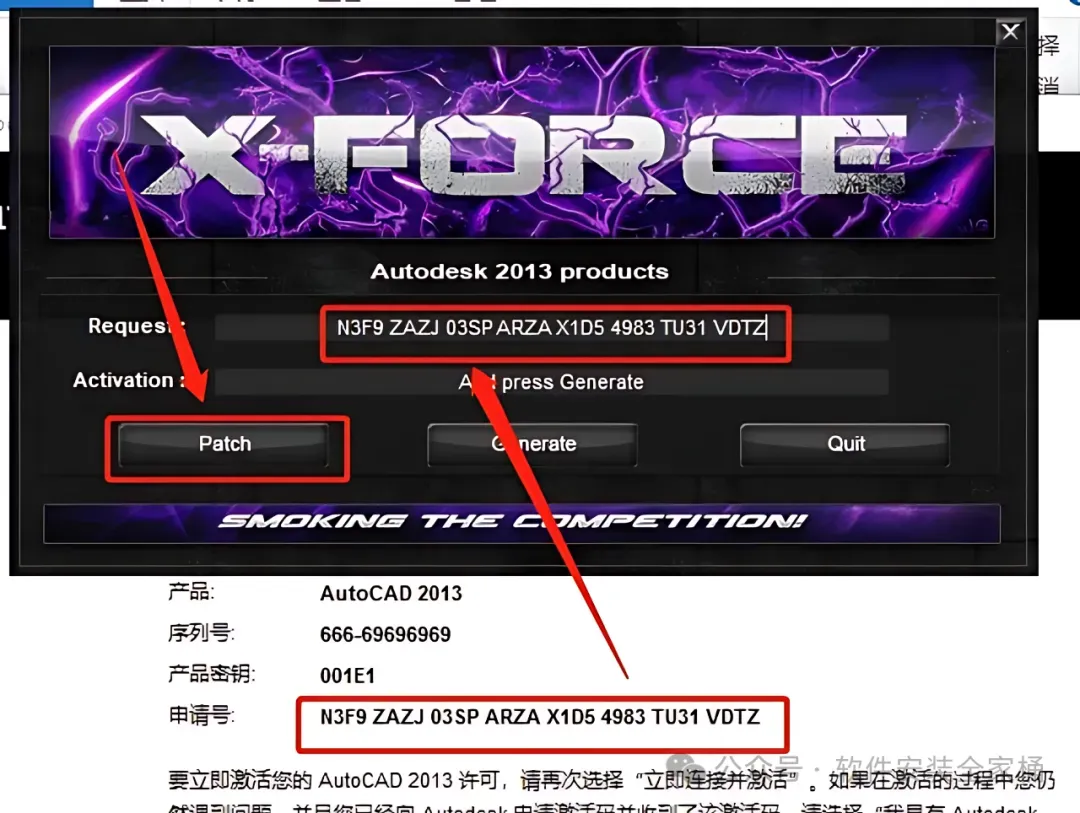This screenshot has width=1080, height=813.
Task: Click the 'Activation :' label
Action: point(129,380)
